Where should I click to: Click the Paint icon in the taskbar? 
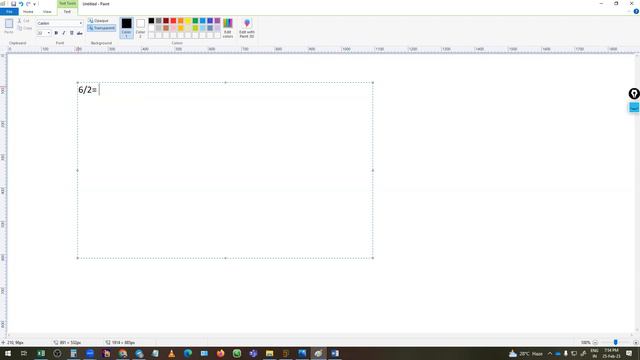click(318, 353)
